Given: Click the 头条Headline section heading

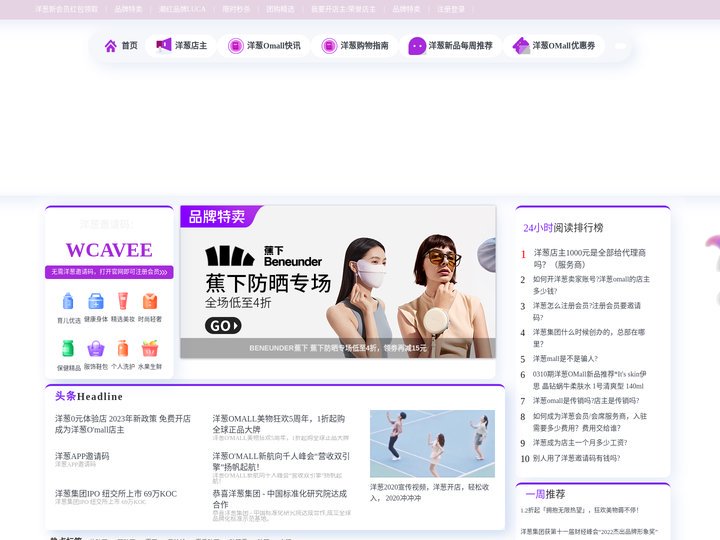Looking at the screenshot, I should click(89, 396).
